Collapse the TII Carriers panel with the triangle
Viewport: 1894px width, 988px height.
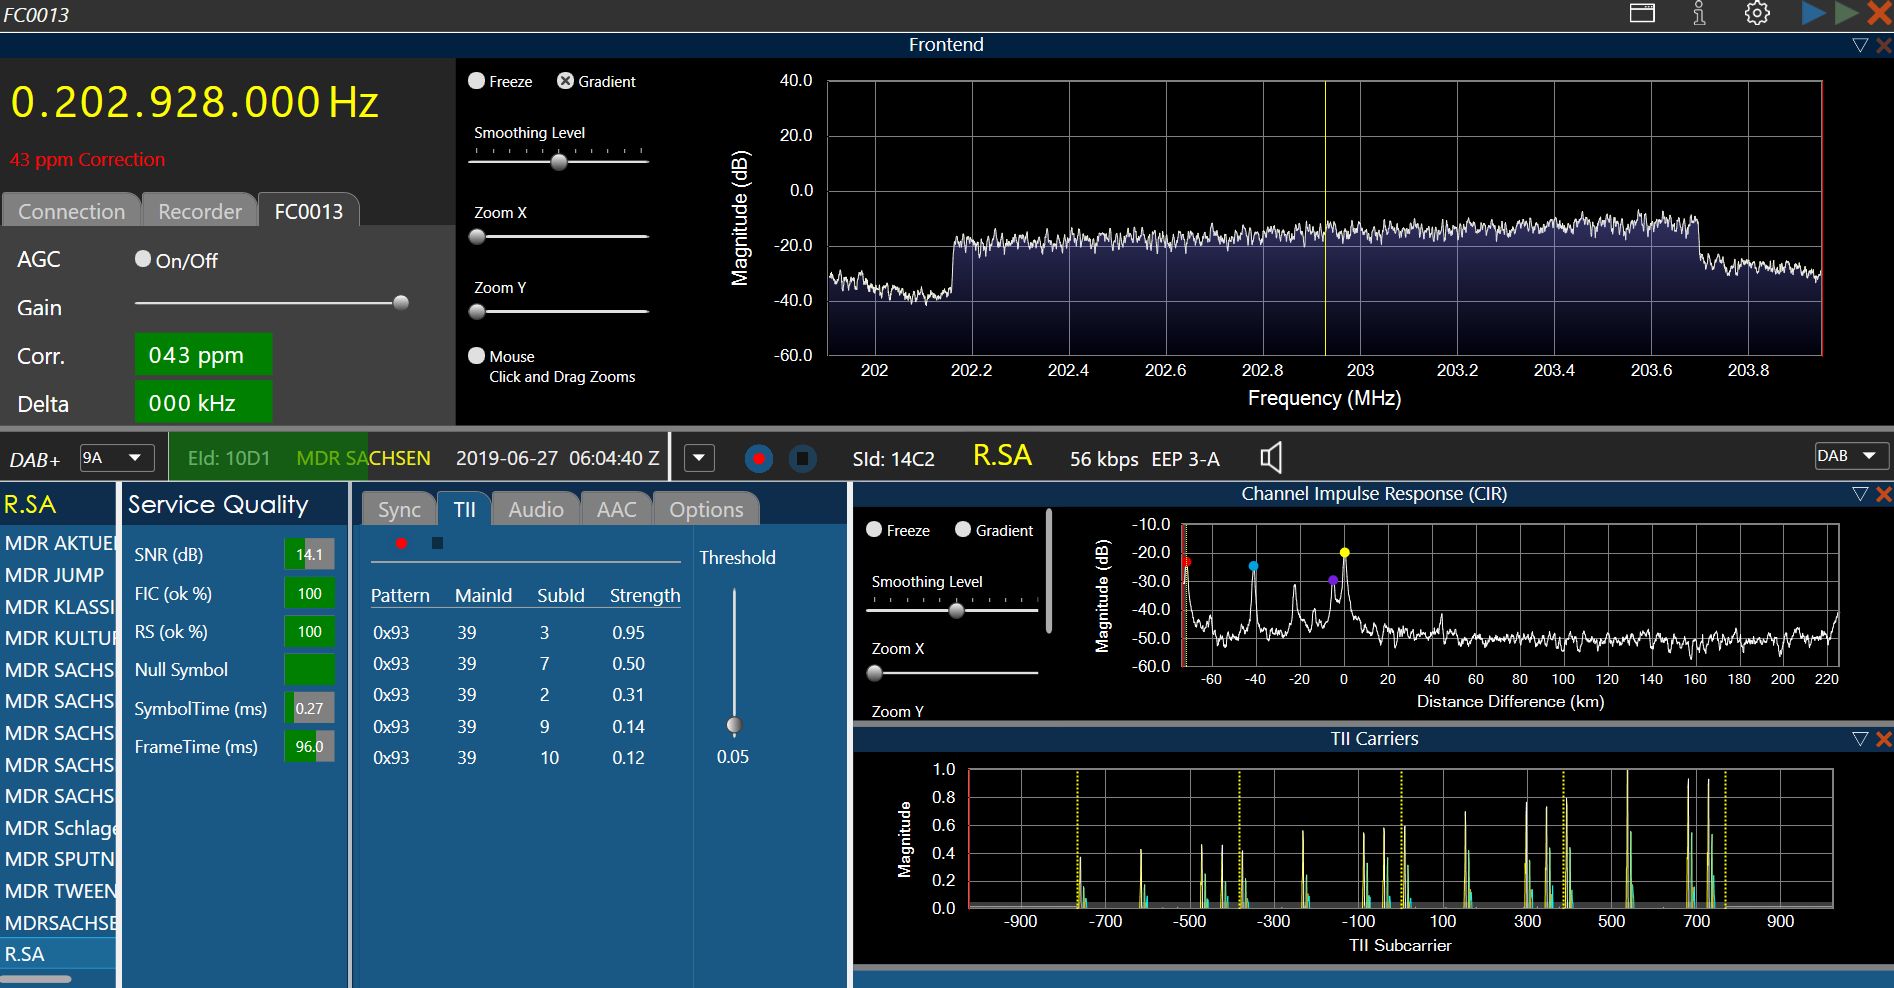point(1859,739)
